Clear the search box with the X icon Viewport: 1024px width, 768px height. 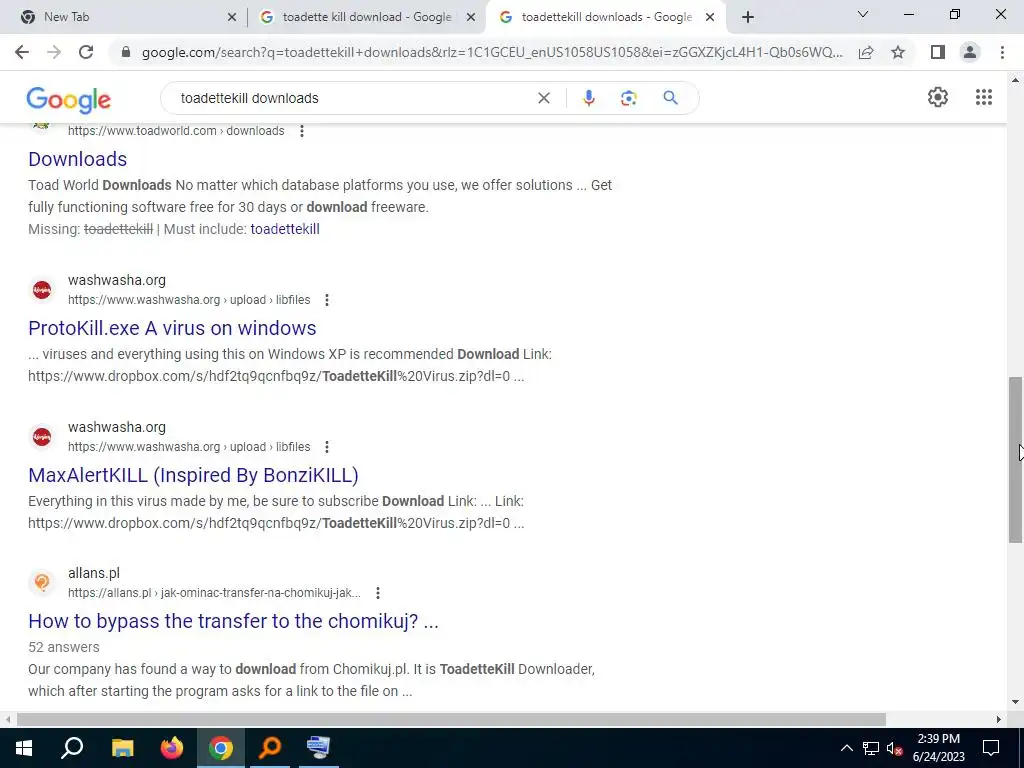tap(543, 98)
